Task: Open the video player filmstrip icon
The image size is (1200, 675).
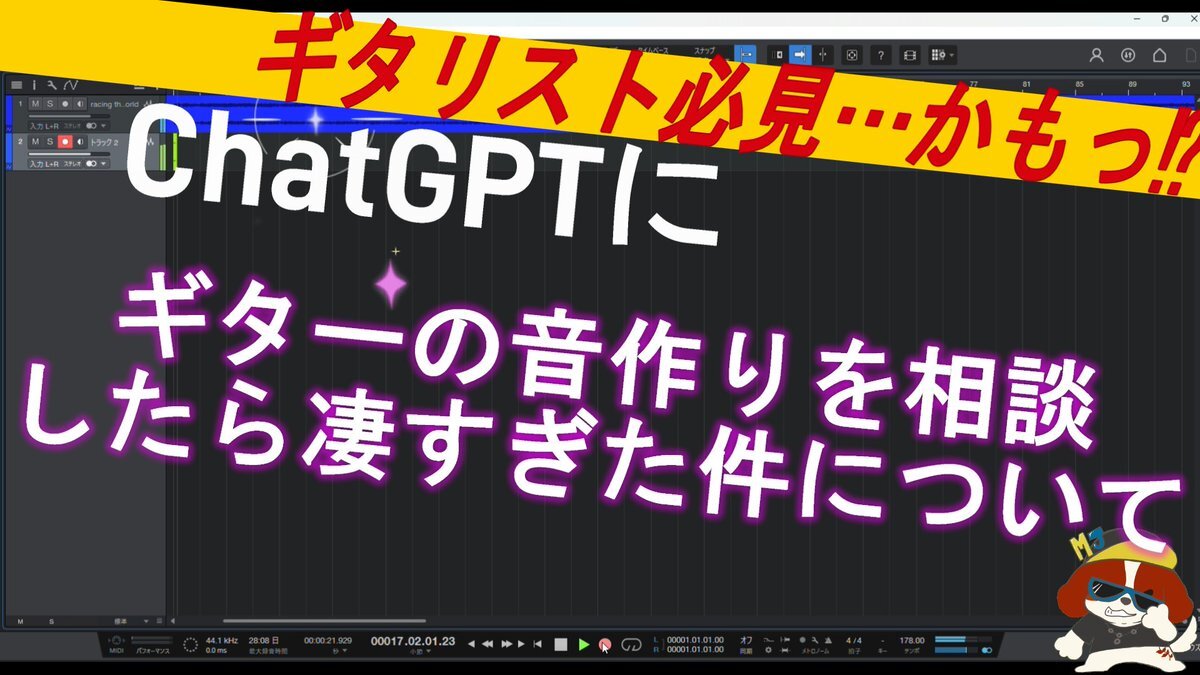Action: pos(910,55)
